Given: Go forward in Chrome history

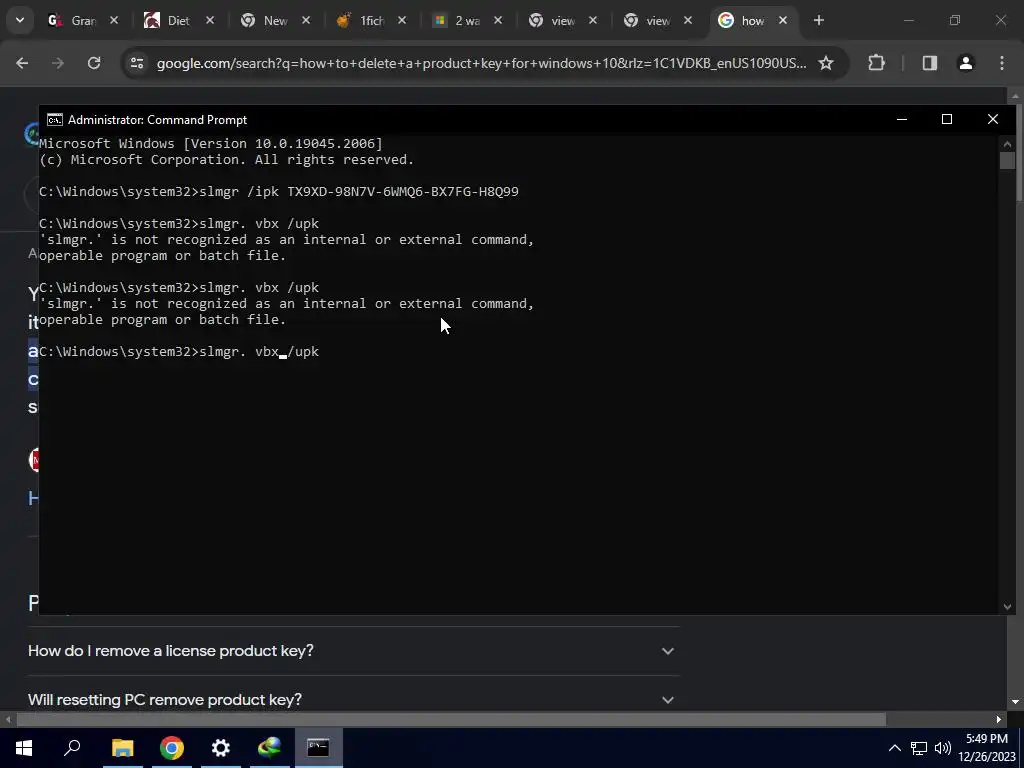Looking at the screenshot, I should [58, 63].
